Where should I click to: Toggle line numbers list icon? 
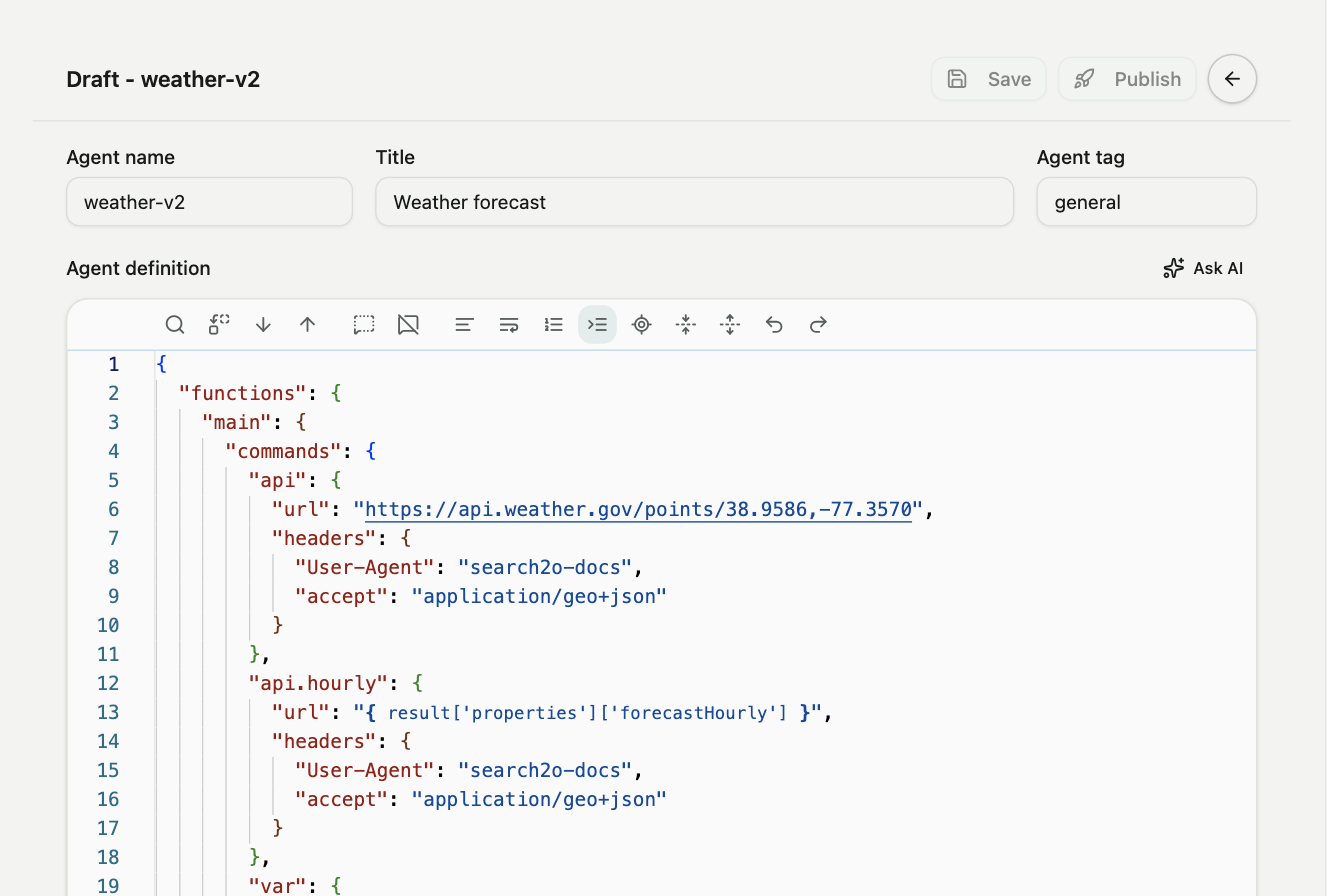coord(553,325)
